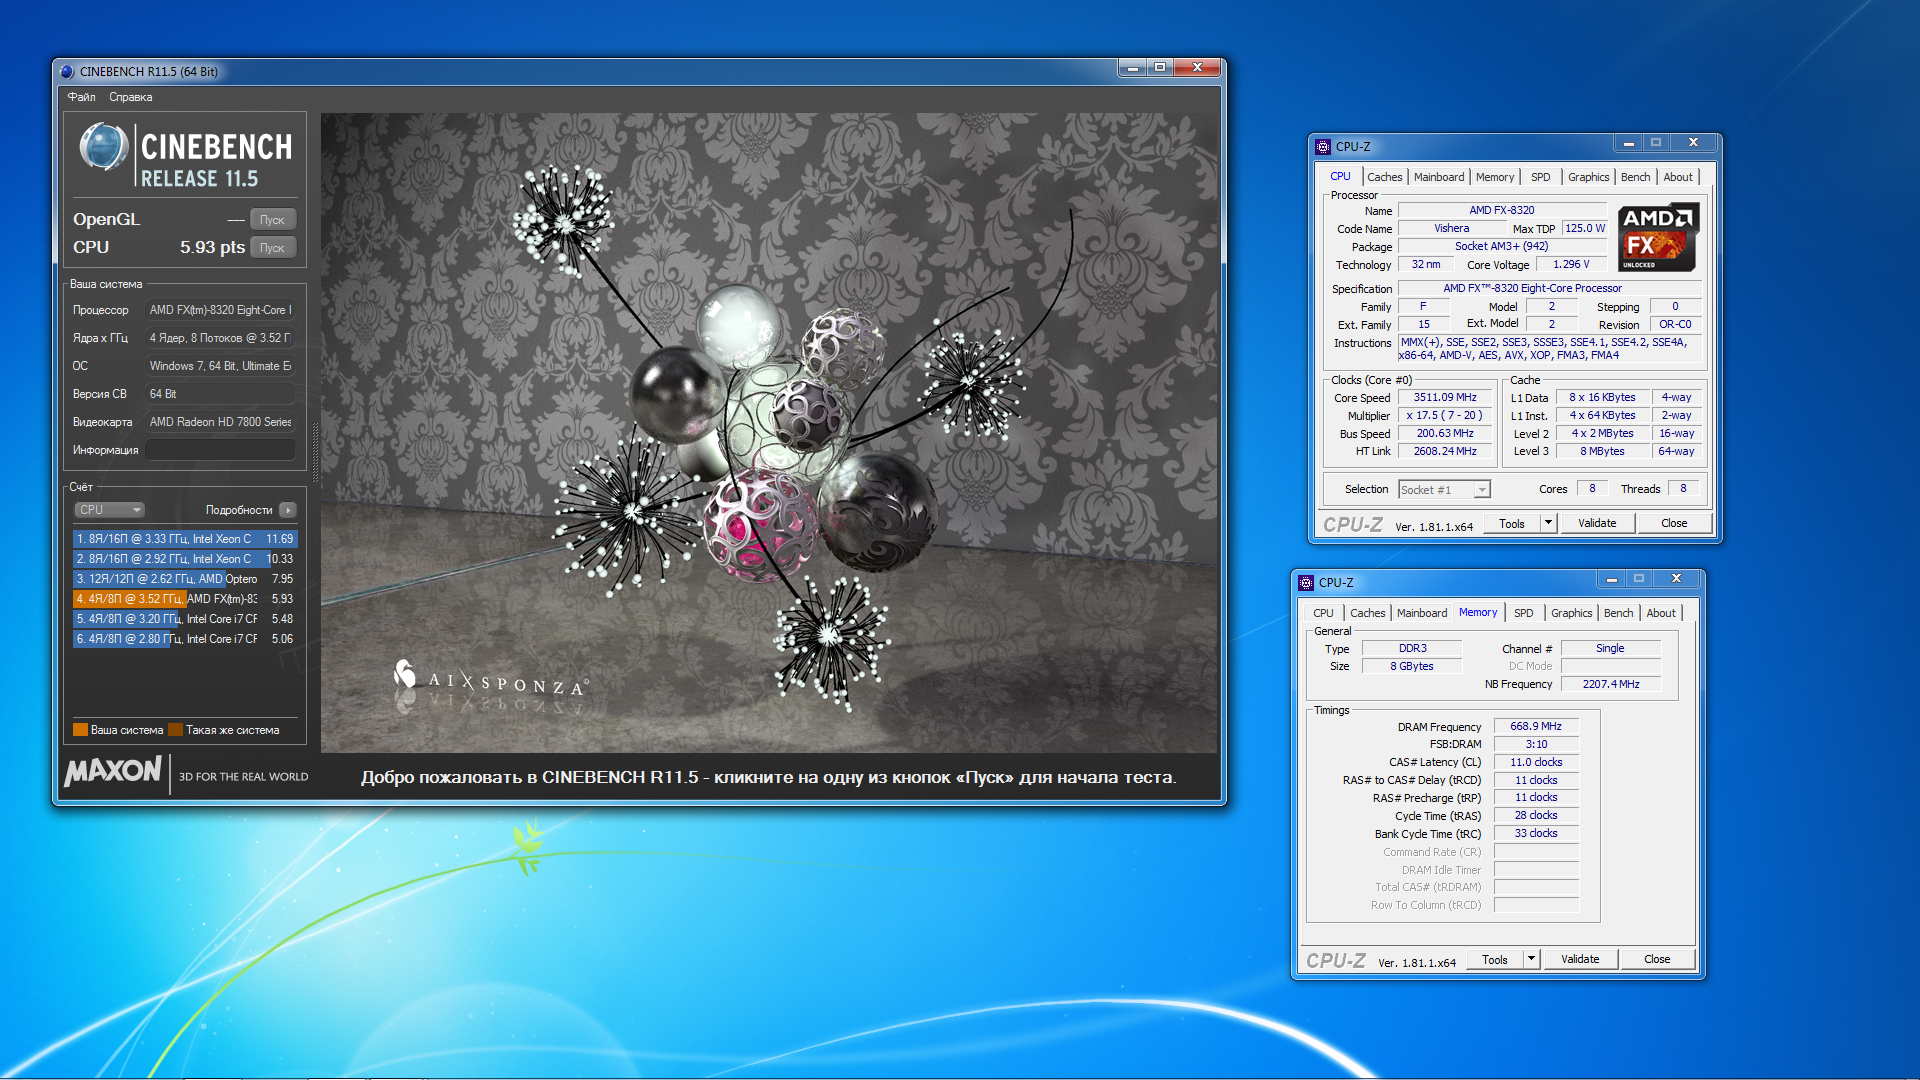Screen dimensions: 1920x1080
Task: Click Close button in lower CPU-Z window
Action: point(1657,959)
